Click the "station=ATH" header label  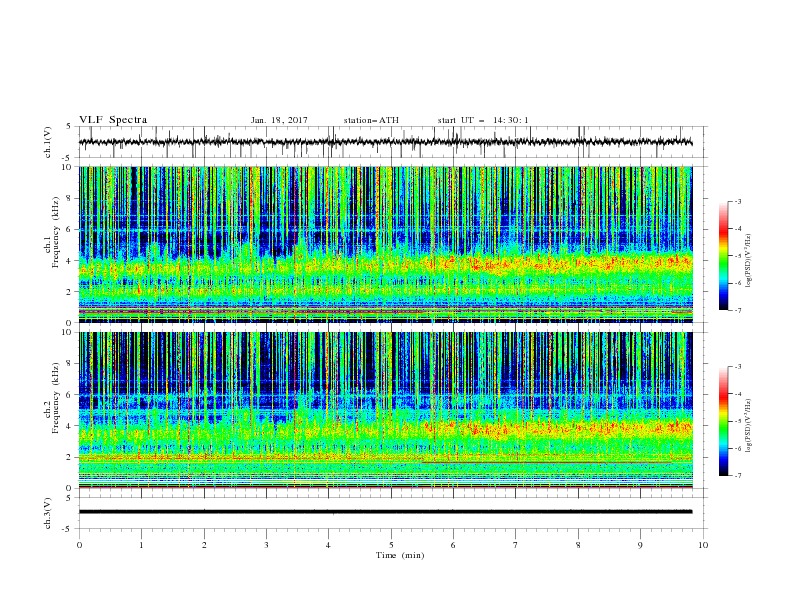371,120
